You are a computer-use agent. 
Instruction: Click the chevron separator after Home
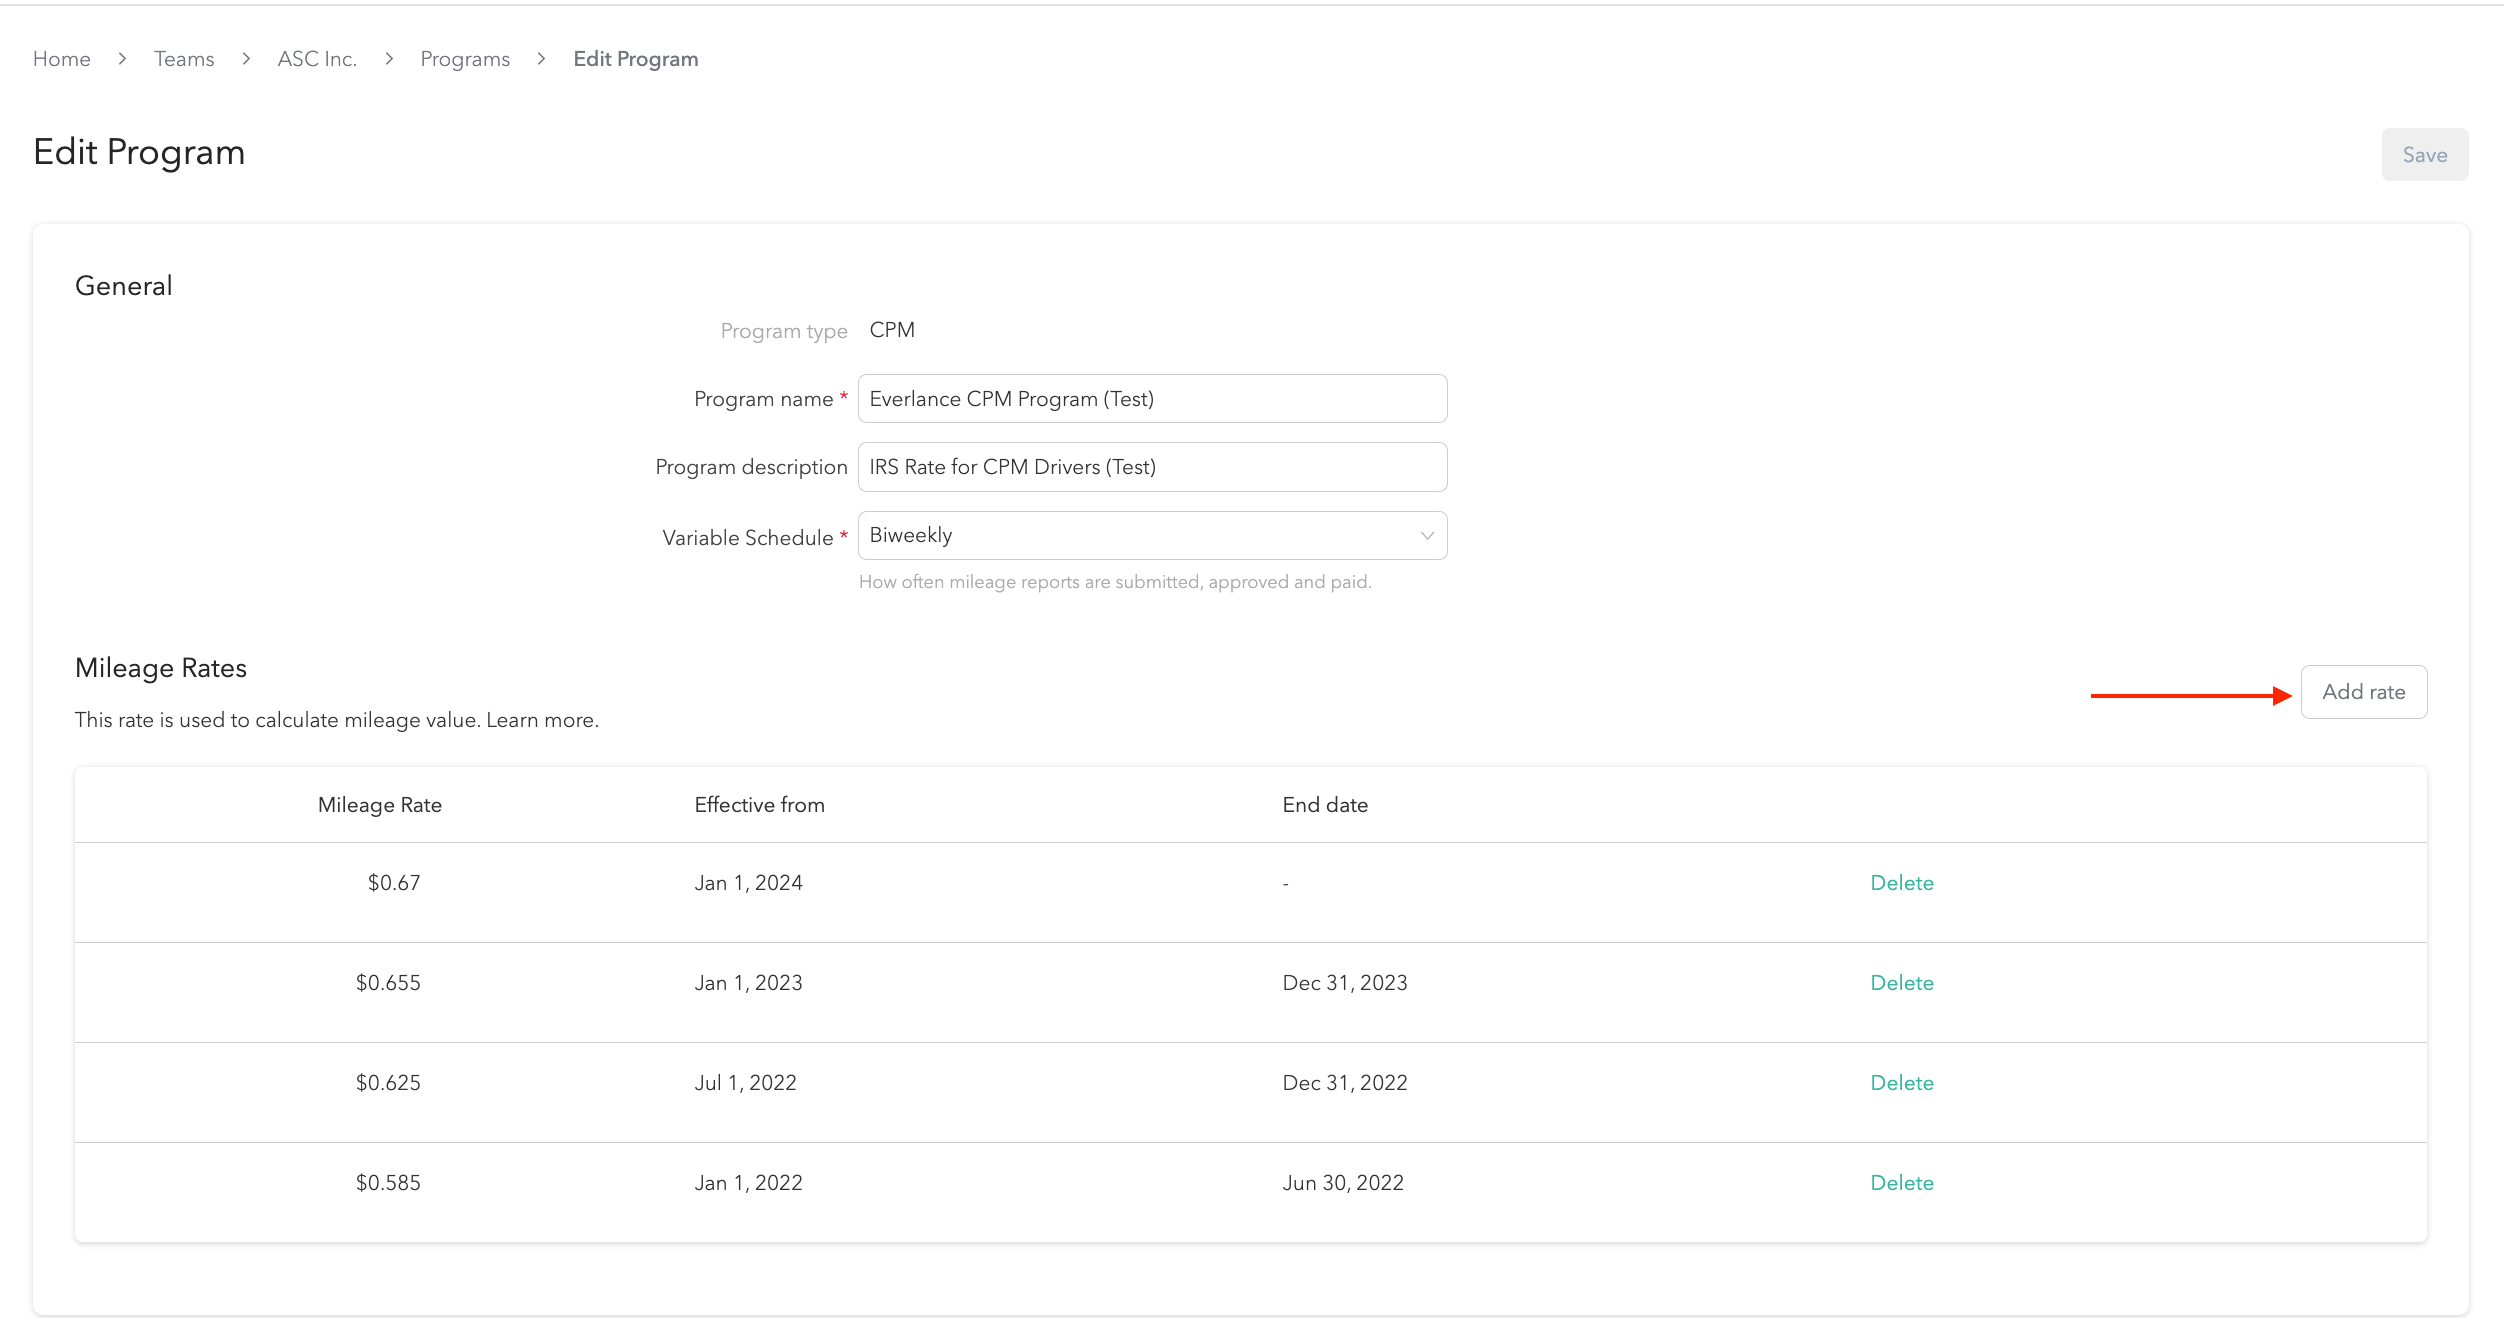point(122,59)
